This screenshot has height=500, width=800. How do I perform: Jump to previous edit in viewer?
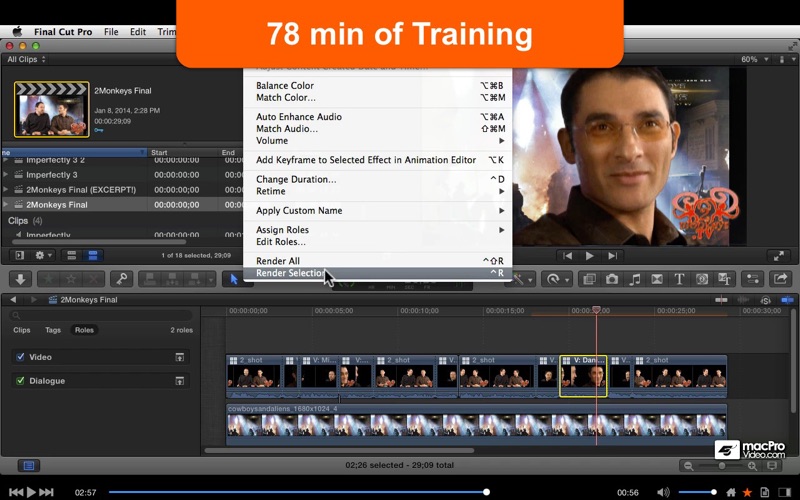point(567,256)
